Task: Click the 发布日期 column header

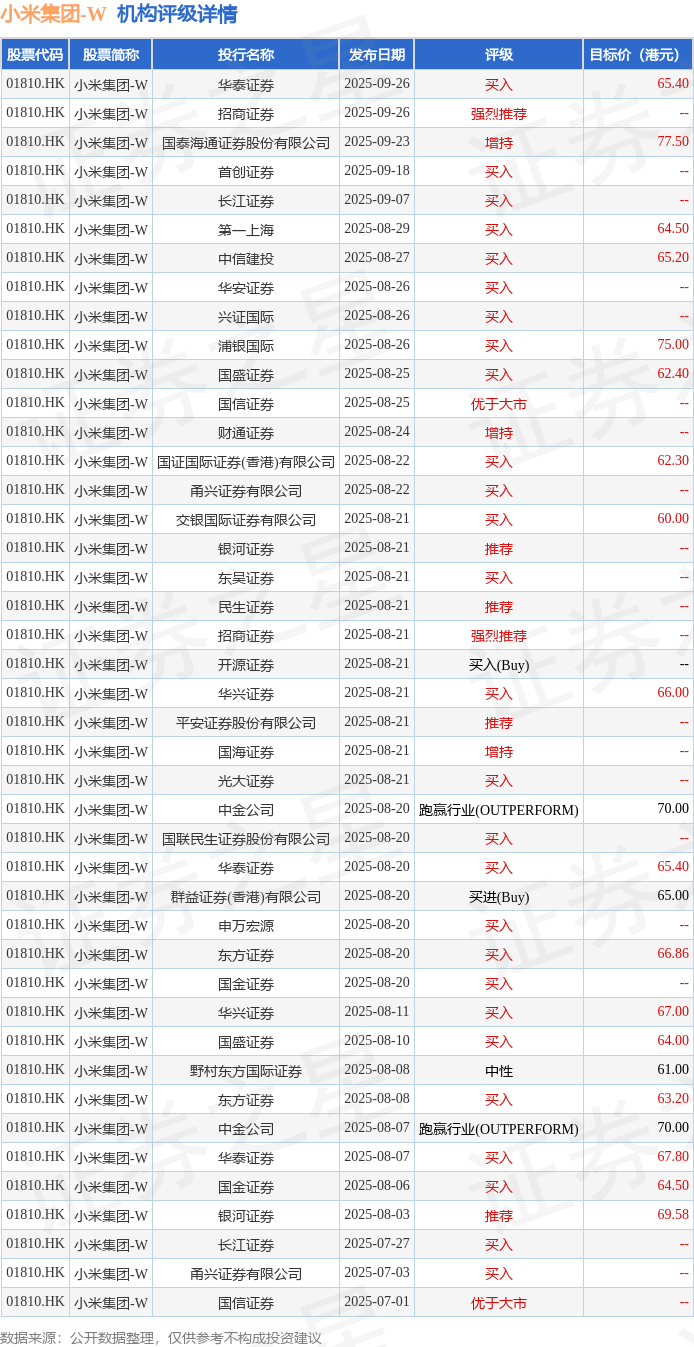Action: [377, 55]
